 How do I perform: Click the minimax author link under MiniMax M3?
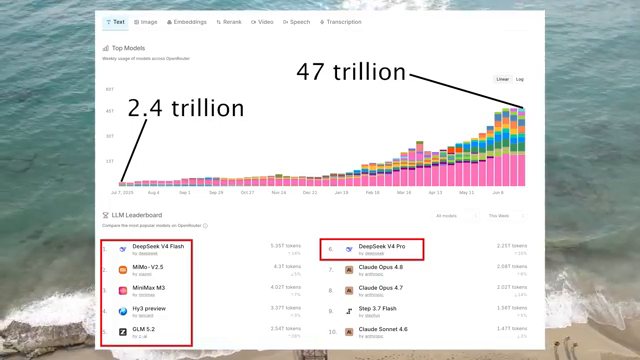click(x=147, y=295)
